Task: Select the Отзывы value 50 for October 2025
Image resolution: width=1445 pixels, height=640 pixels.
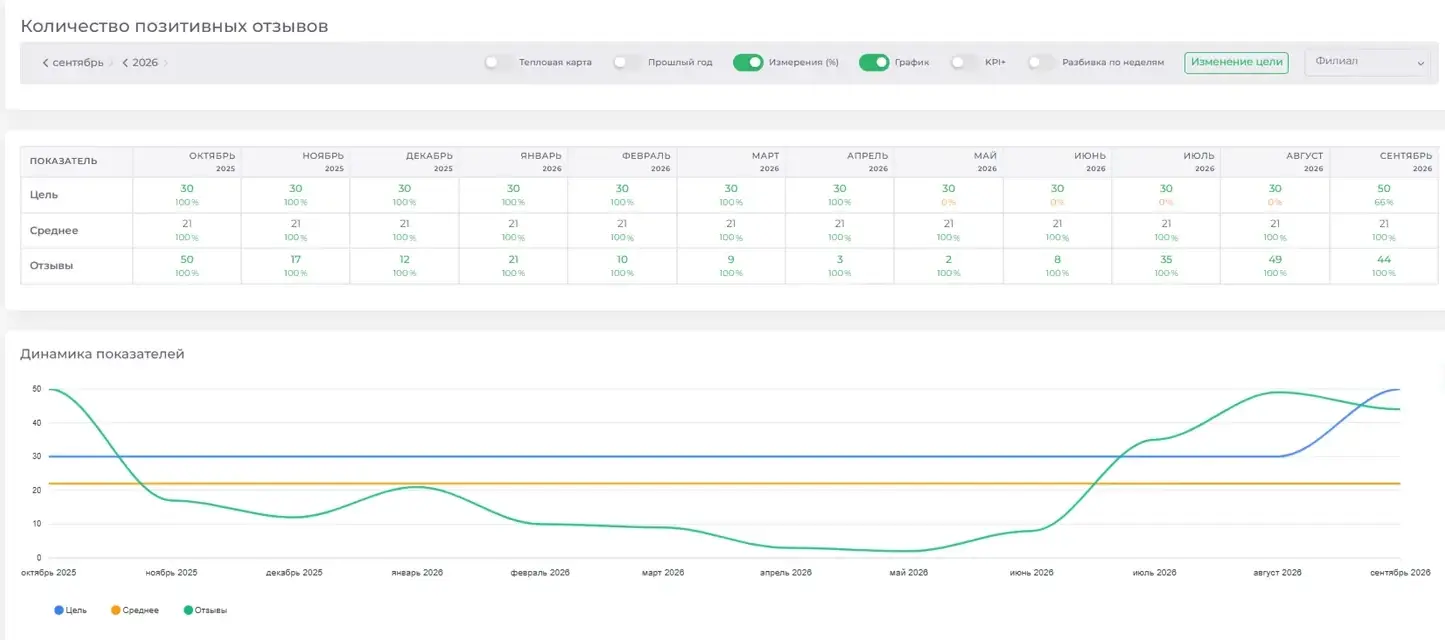Action: pos(187,260)
